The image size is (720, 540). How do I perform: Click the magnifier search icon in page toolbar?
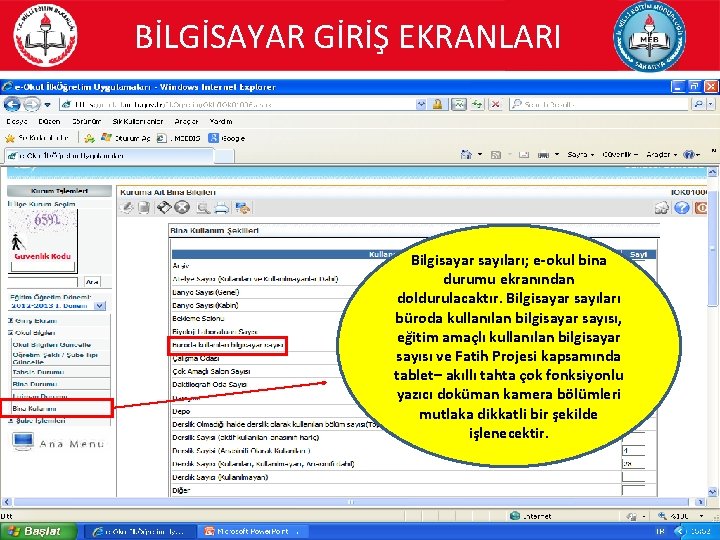pyautogui.click(x=203, y=208)
